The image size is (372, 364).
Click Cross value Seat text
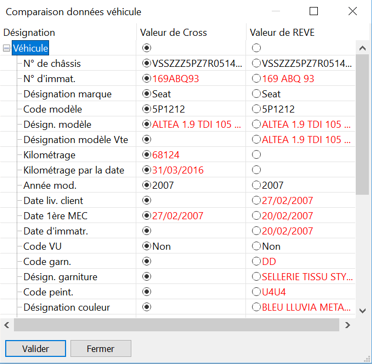pos(162,94)
